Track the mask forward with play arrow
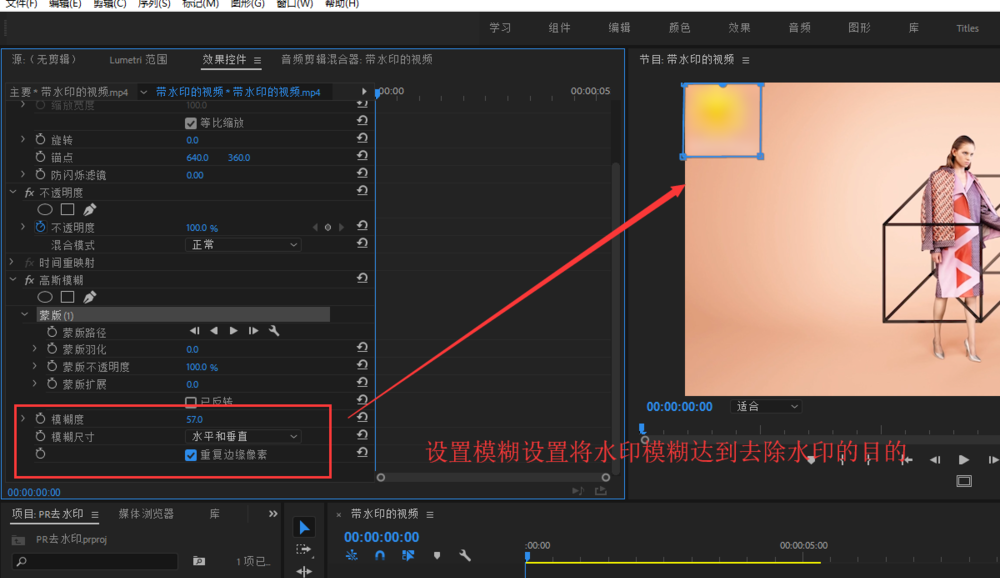Viewport: 1000px width, 578px height. point(234,331)
